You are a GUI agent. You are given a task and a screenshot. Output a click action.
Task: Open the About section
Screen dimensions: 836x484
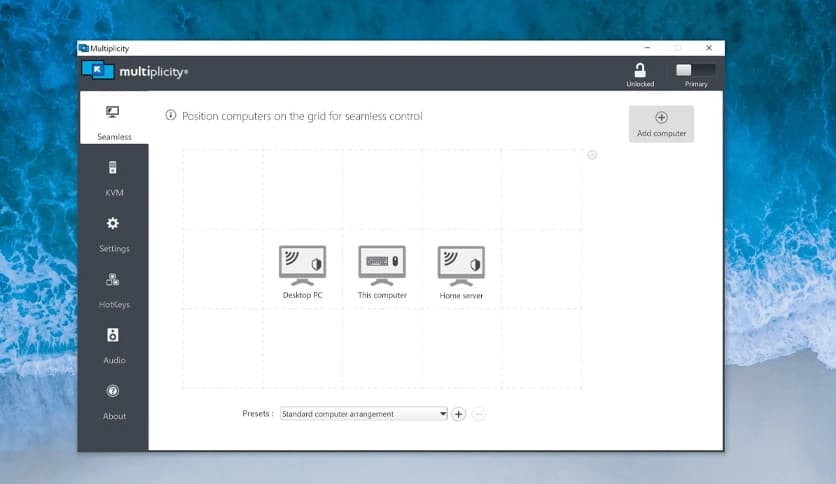[x=114, y=402]
